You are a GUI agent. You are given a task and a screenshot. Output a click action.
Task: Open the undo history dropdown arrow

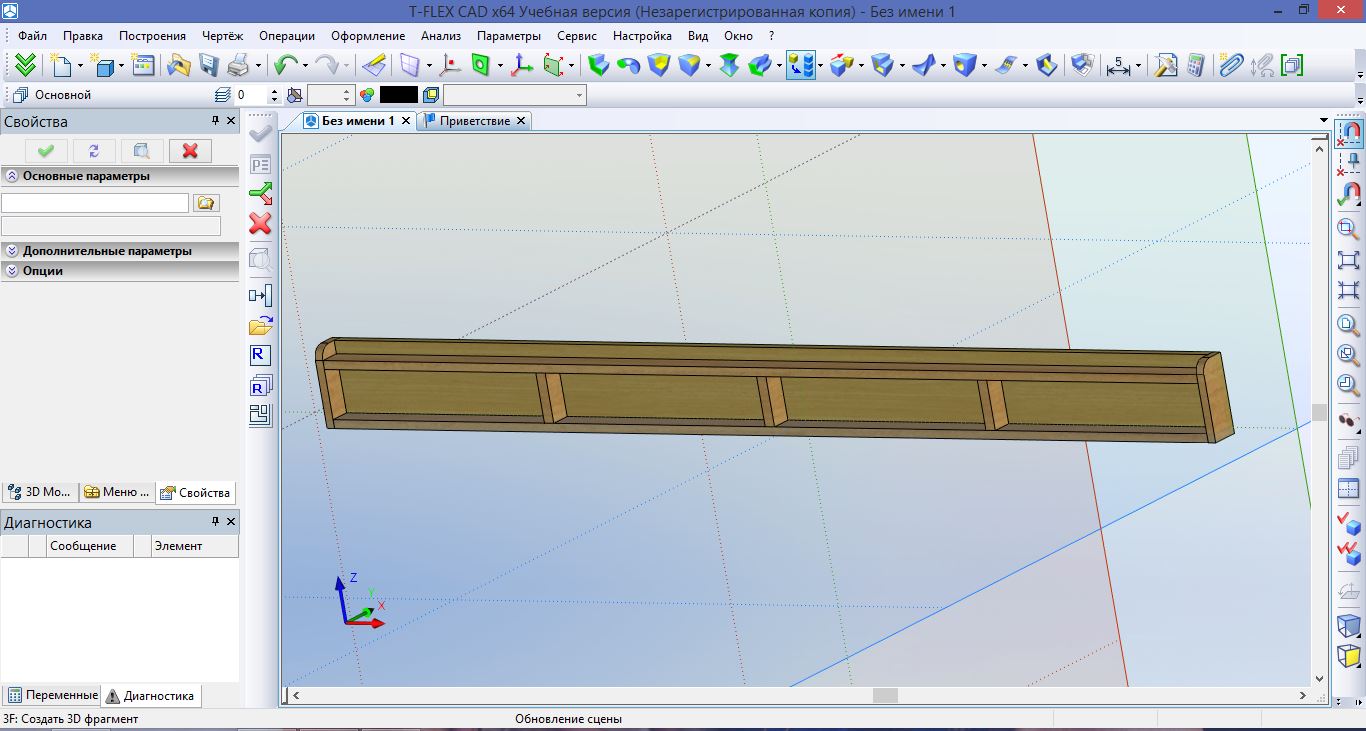(305, 66)
